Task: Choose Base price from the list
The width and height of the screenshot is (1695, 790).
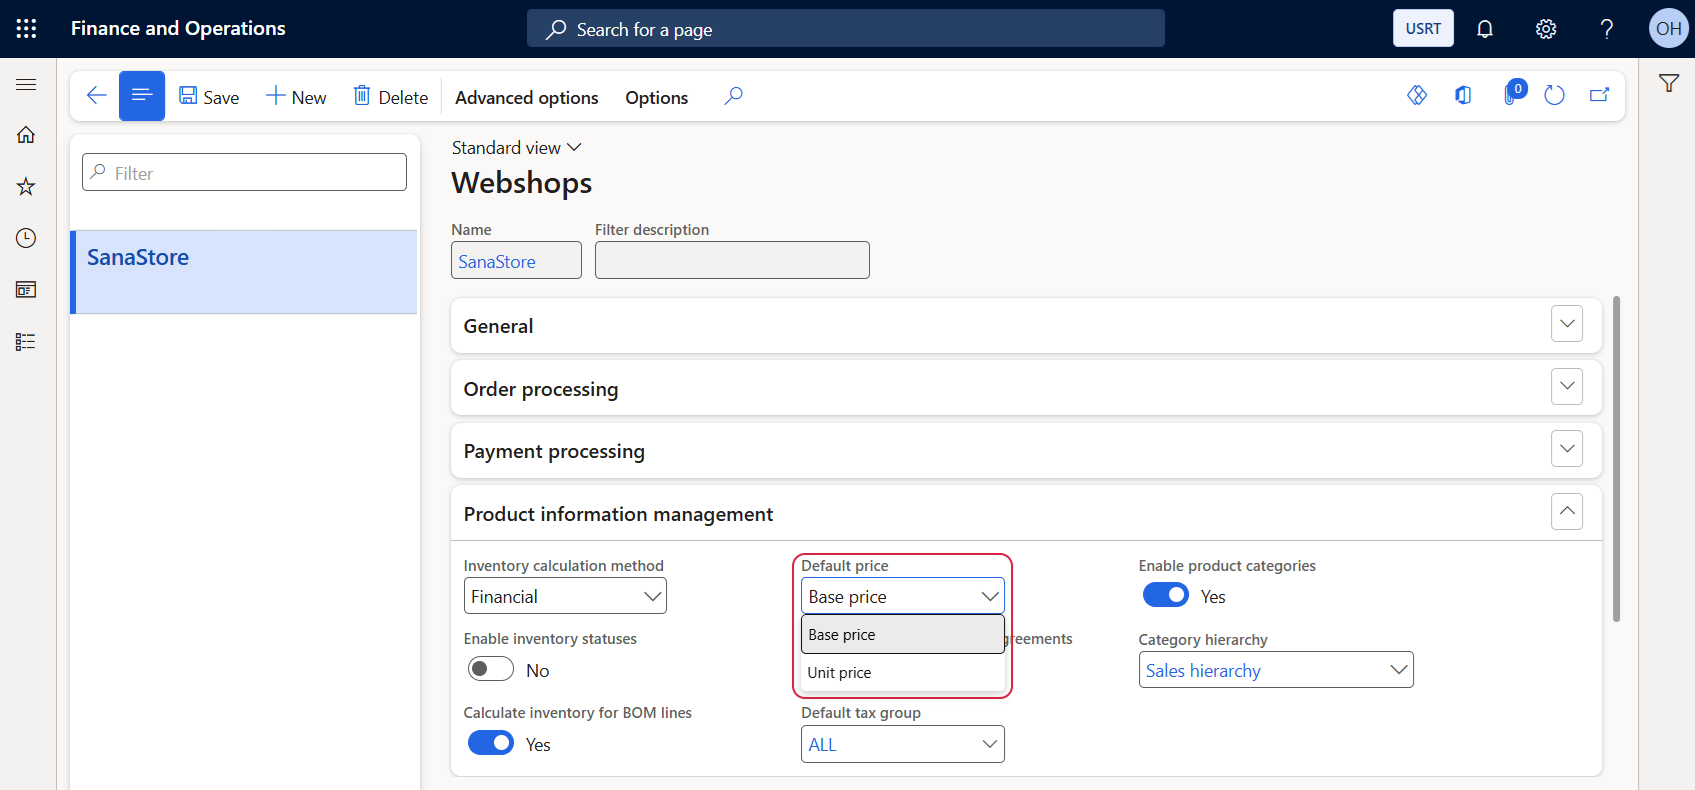Action: tap(903, 634)
